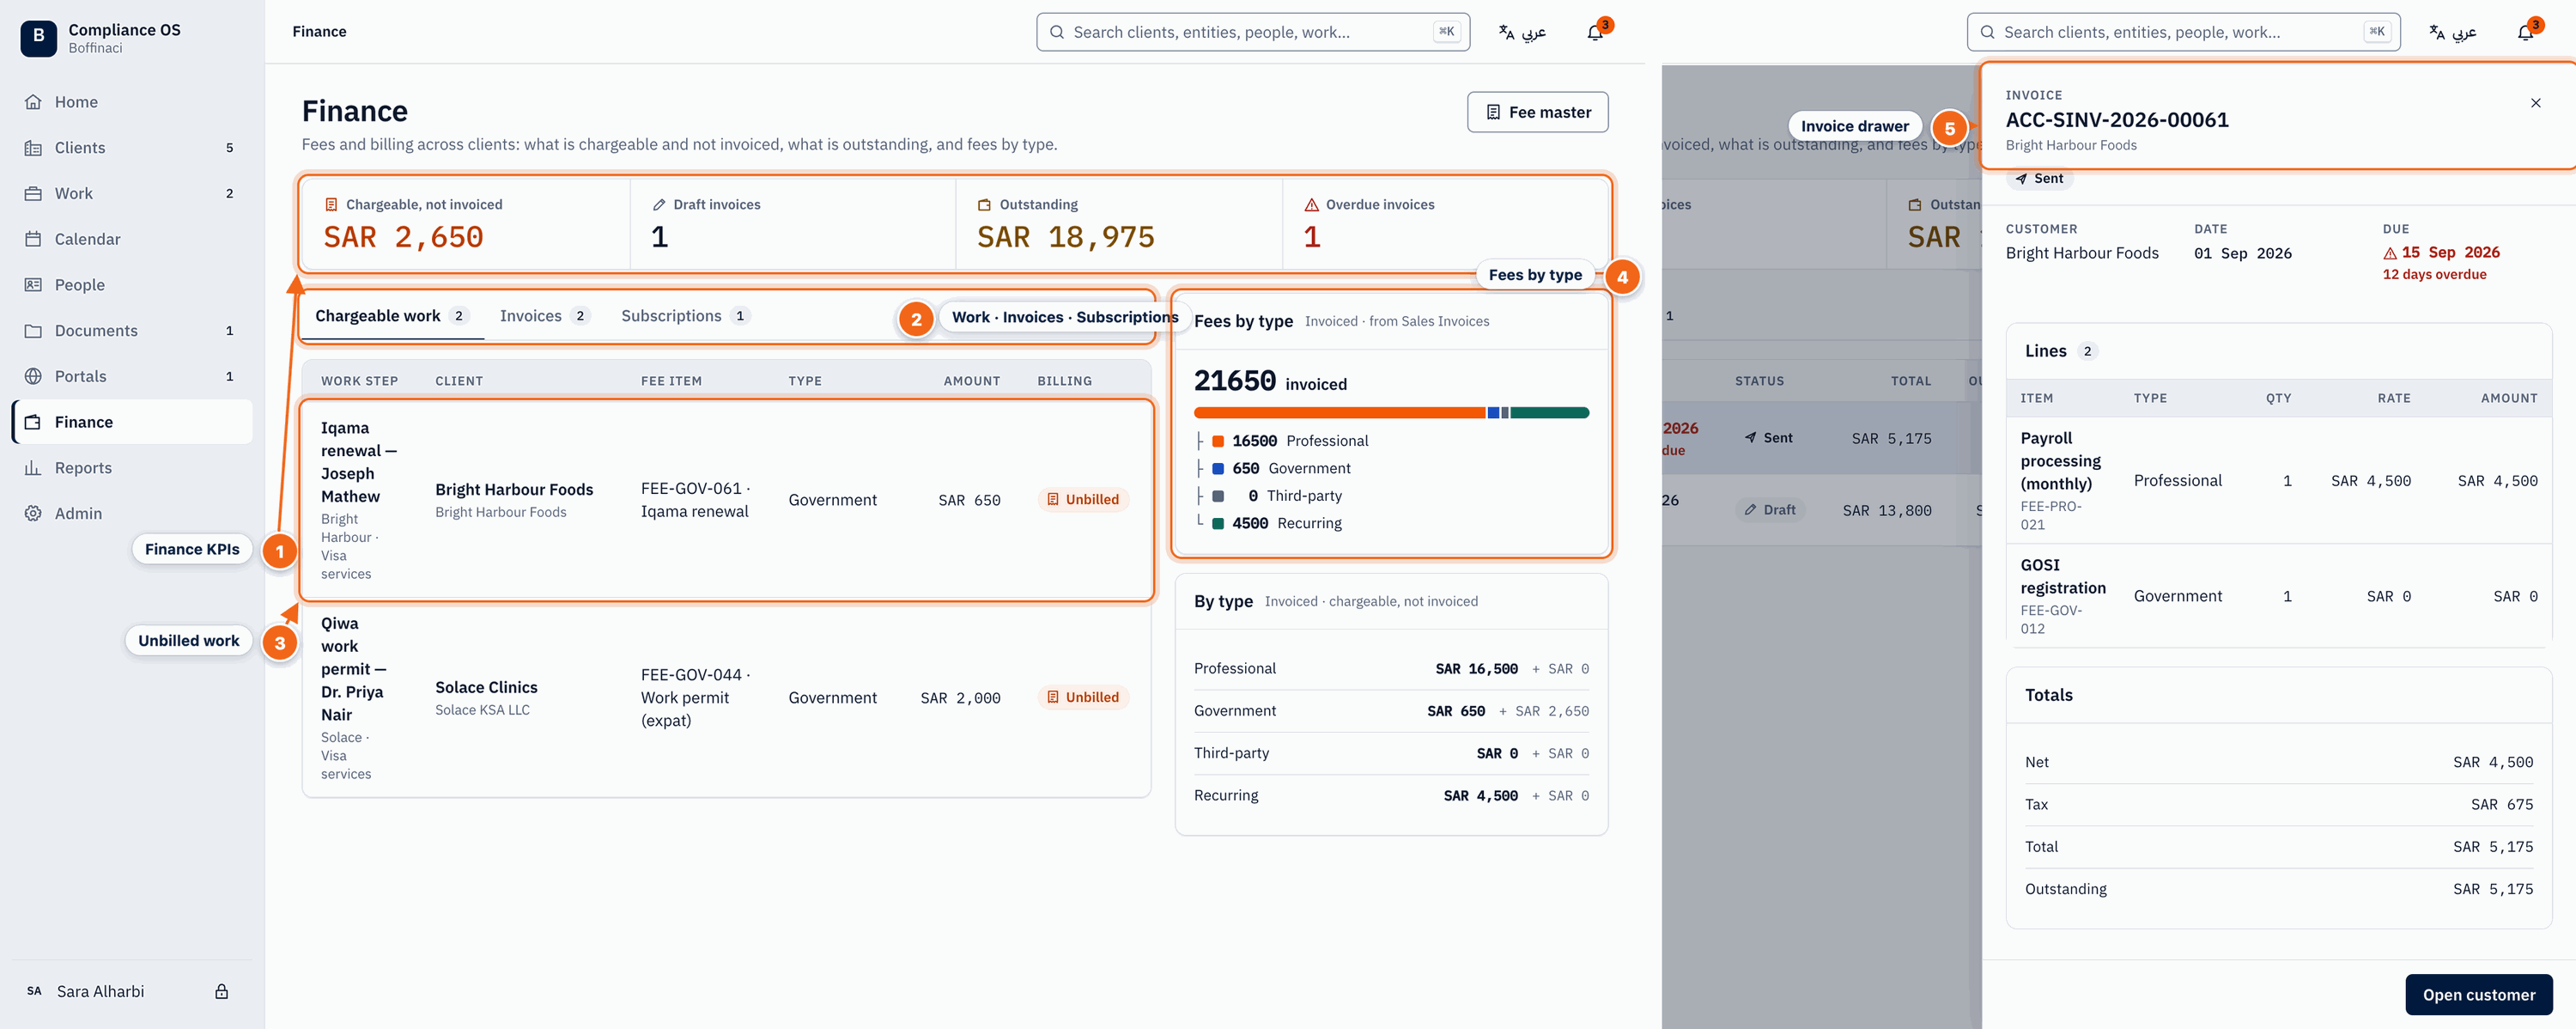Open the Fee master page
2576x1029 pixels.
[x=1537, y=112]
